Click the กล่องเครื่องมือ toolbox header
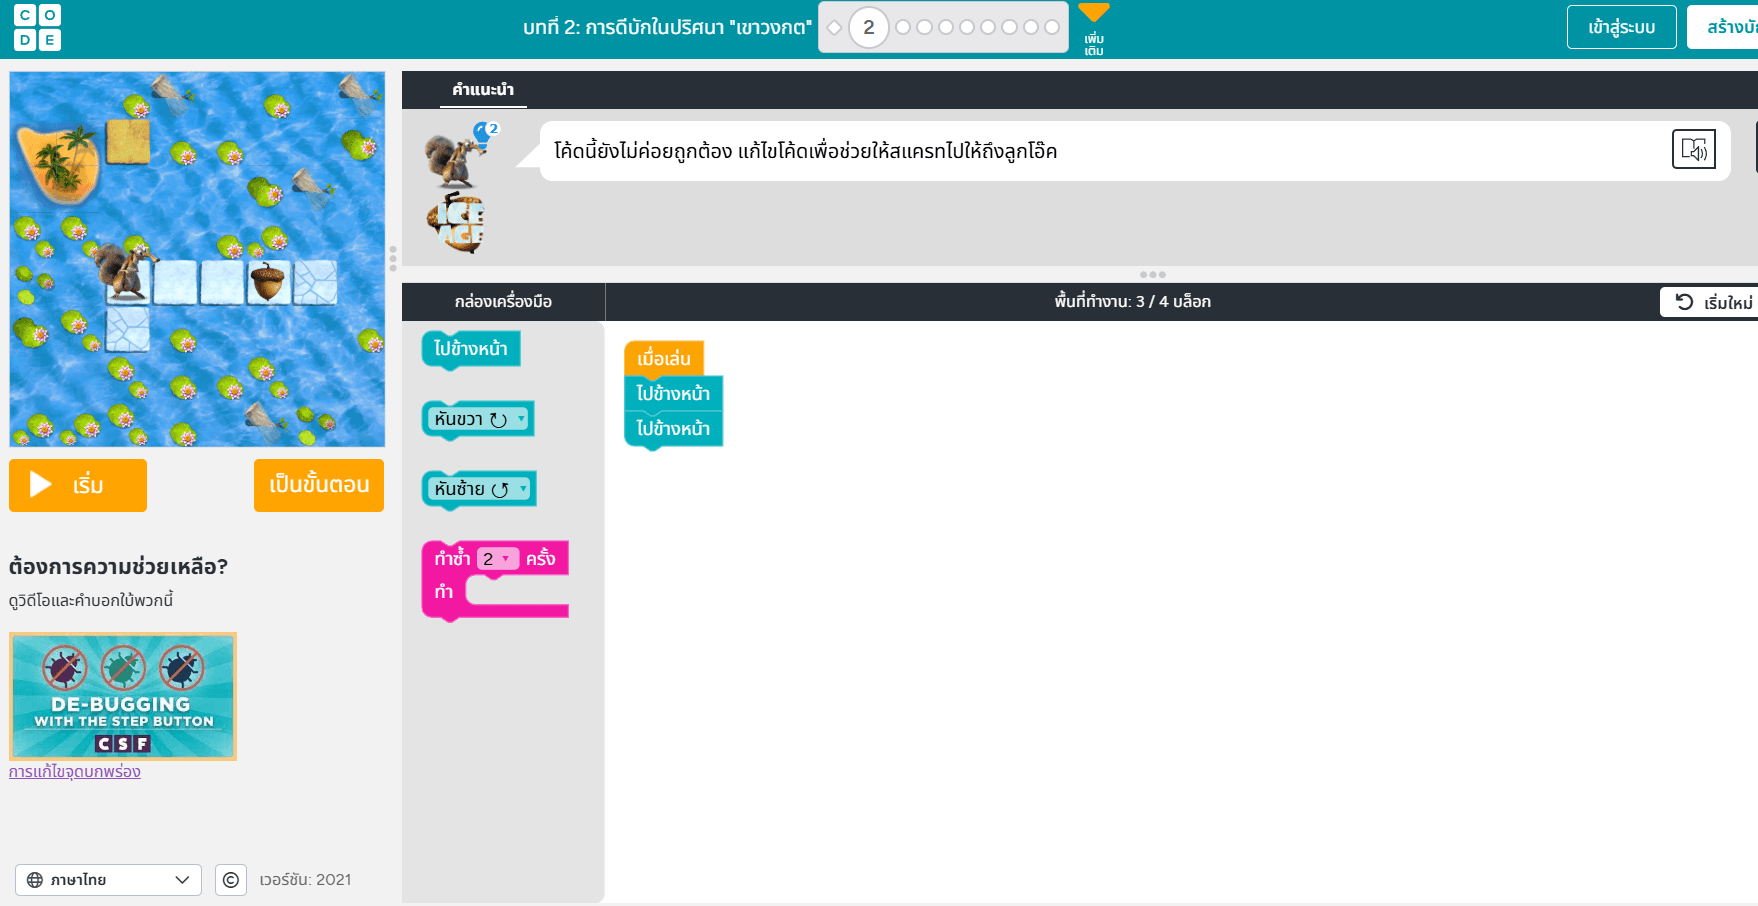Screen dimensions: 1758x906 pyautogui.click(x=503, y=302)
